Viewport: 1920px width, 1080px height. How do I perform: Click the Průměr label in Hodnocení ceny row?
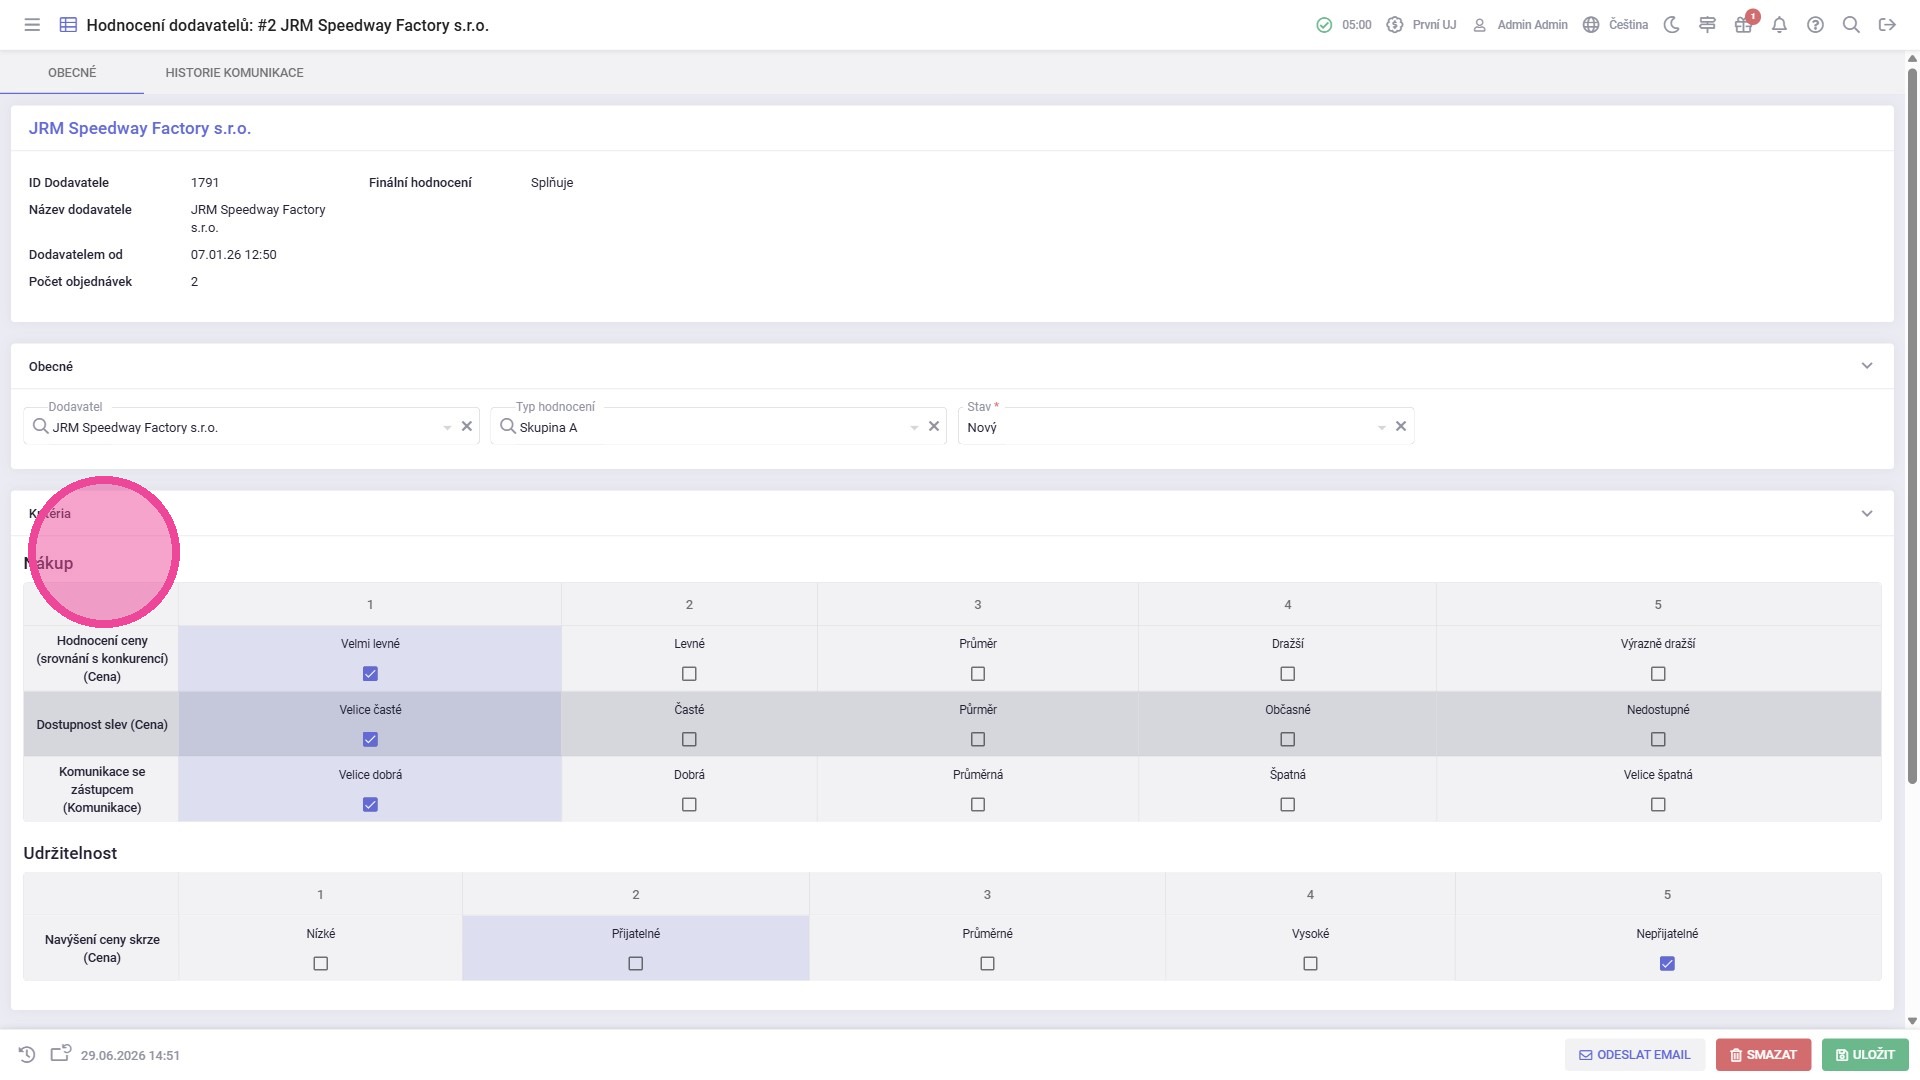[978, 644]
